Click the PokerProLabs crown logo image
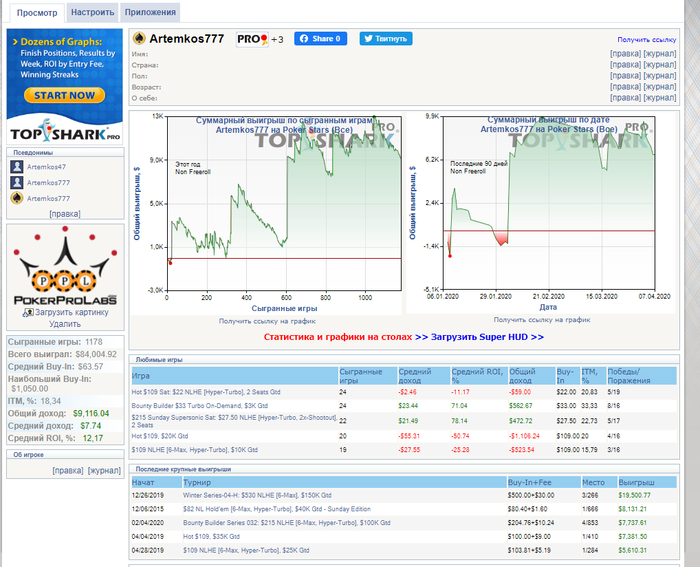 click(x=65, y=266)
